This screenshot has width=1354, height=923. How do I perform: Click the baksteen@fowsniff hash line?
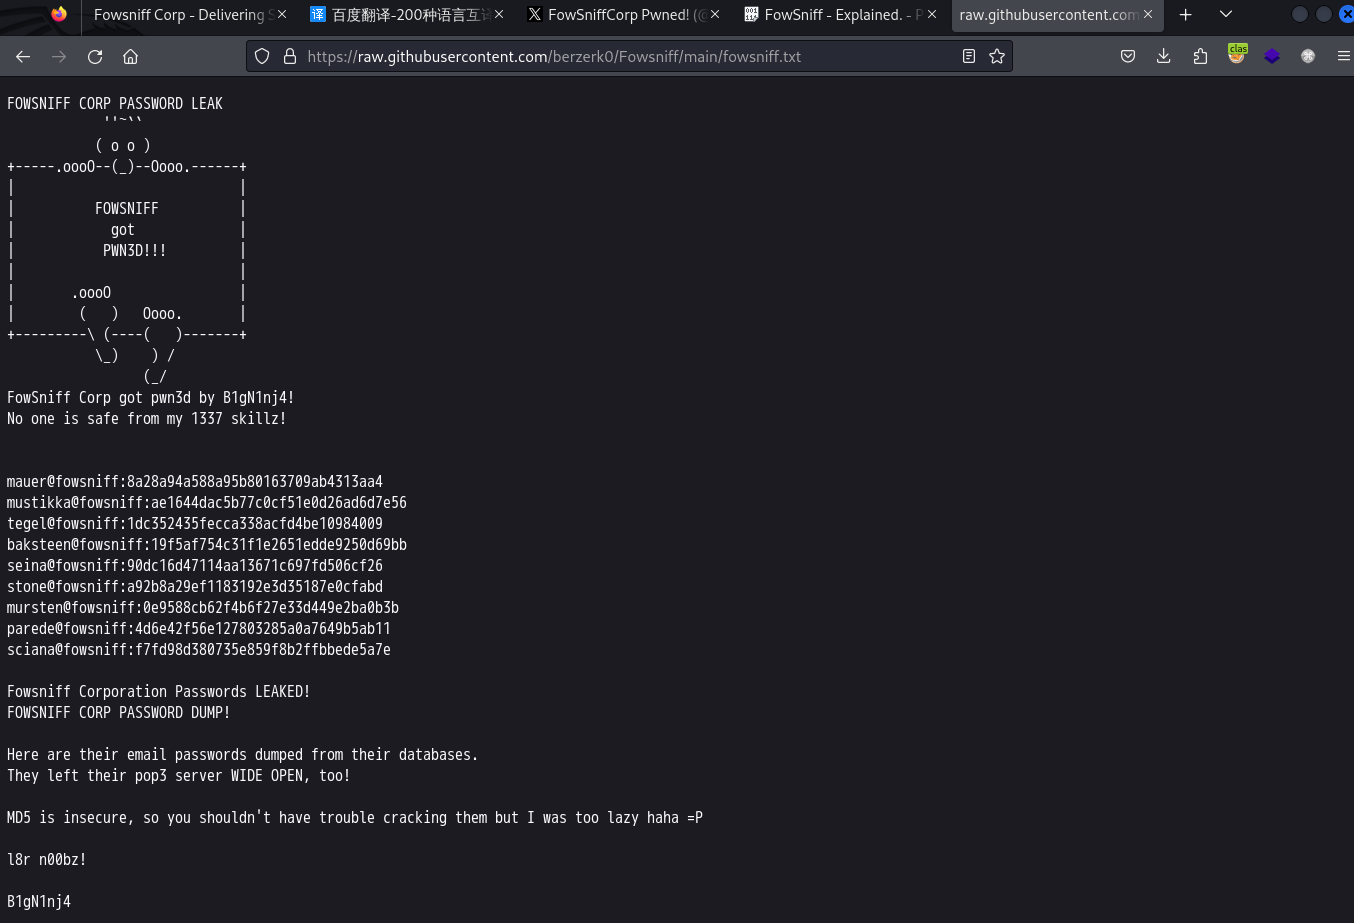pyautogui.click(x=207, y=545)
